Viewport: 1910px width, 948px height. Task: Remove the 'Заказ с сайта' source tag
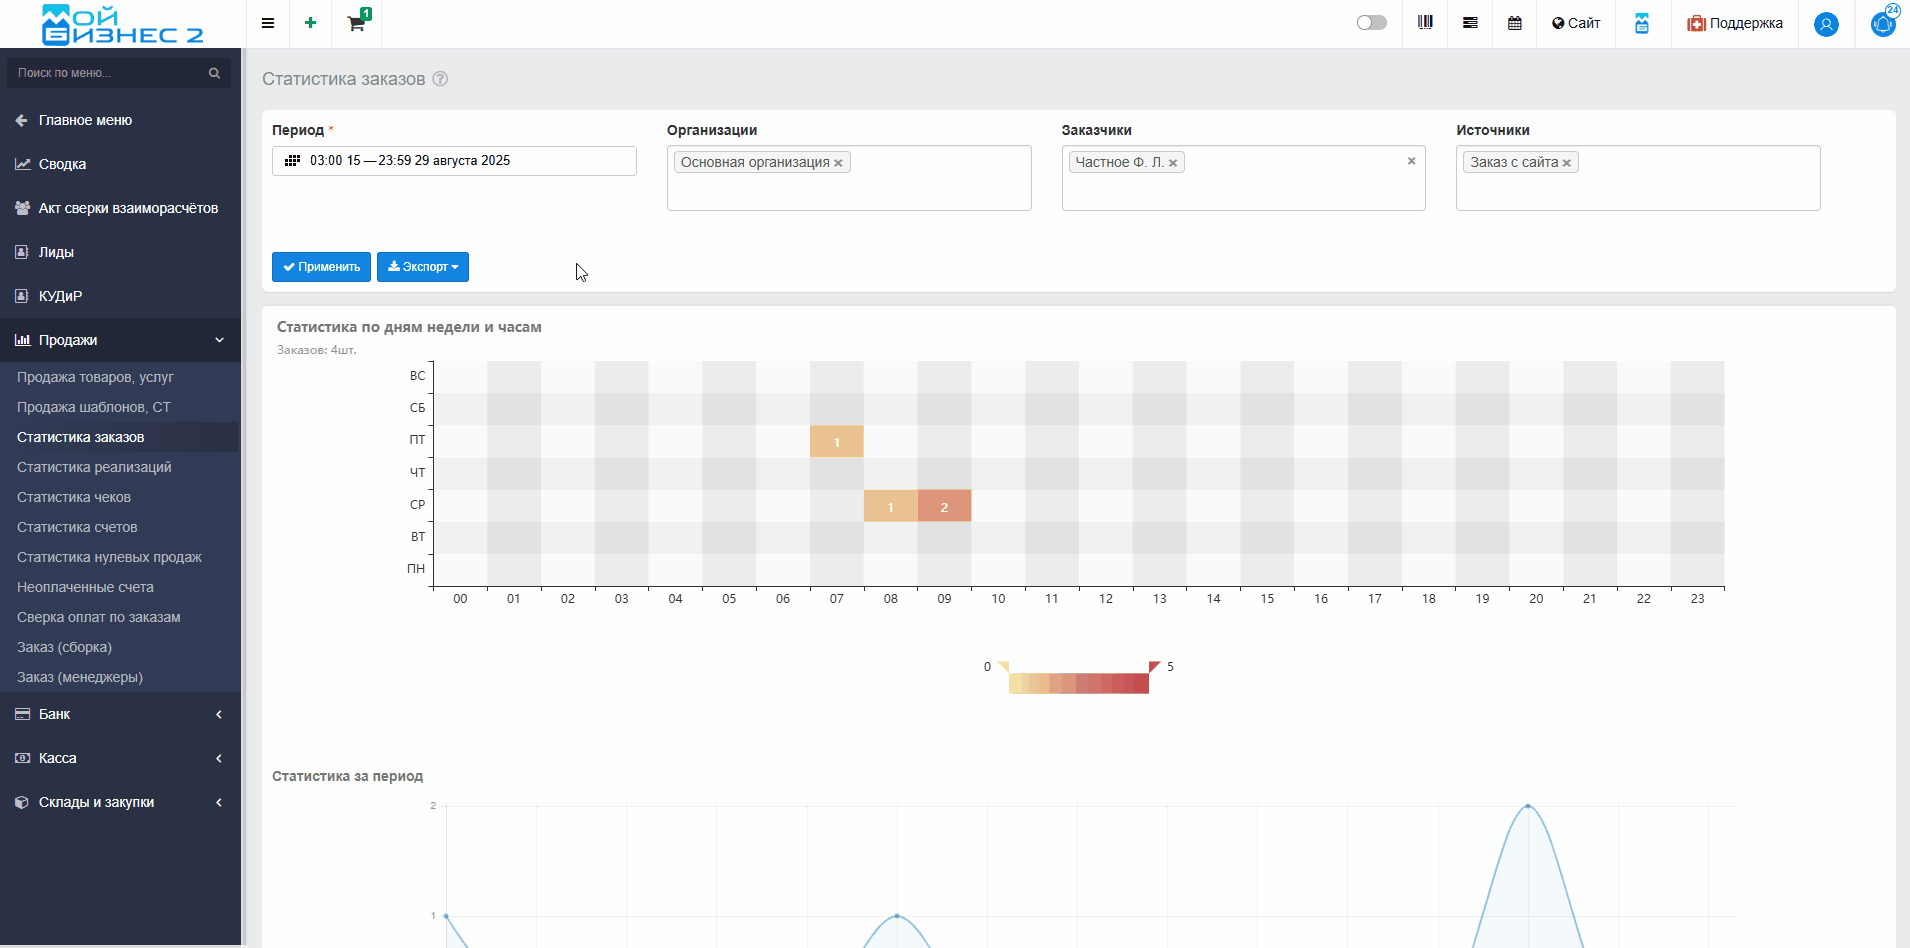click(x=1567, y=163)
